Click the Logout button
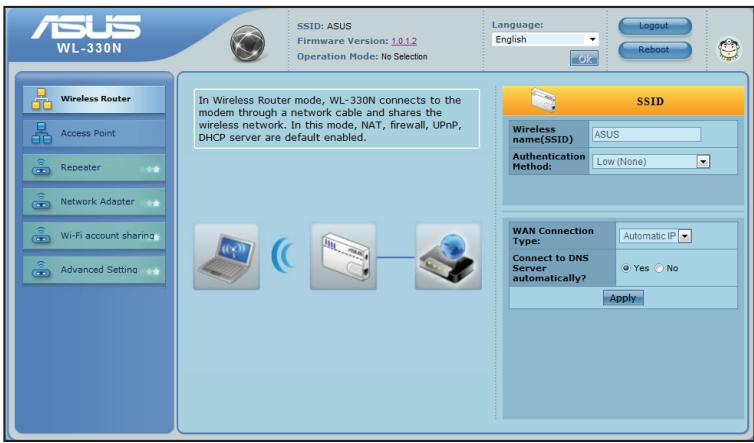Viewport: 754px width, 443px height. [x=655, y=26]
